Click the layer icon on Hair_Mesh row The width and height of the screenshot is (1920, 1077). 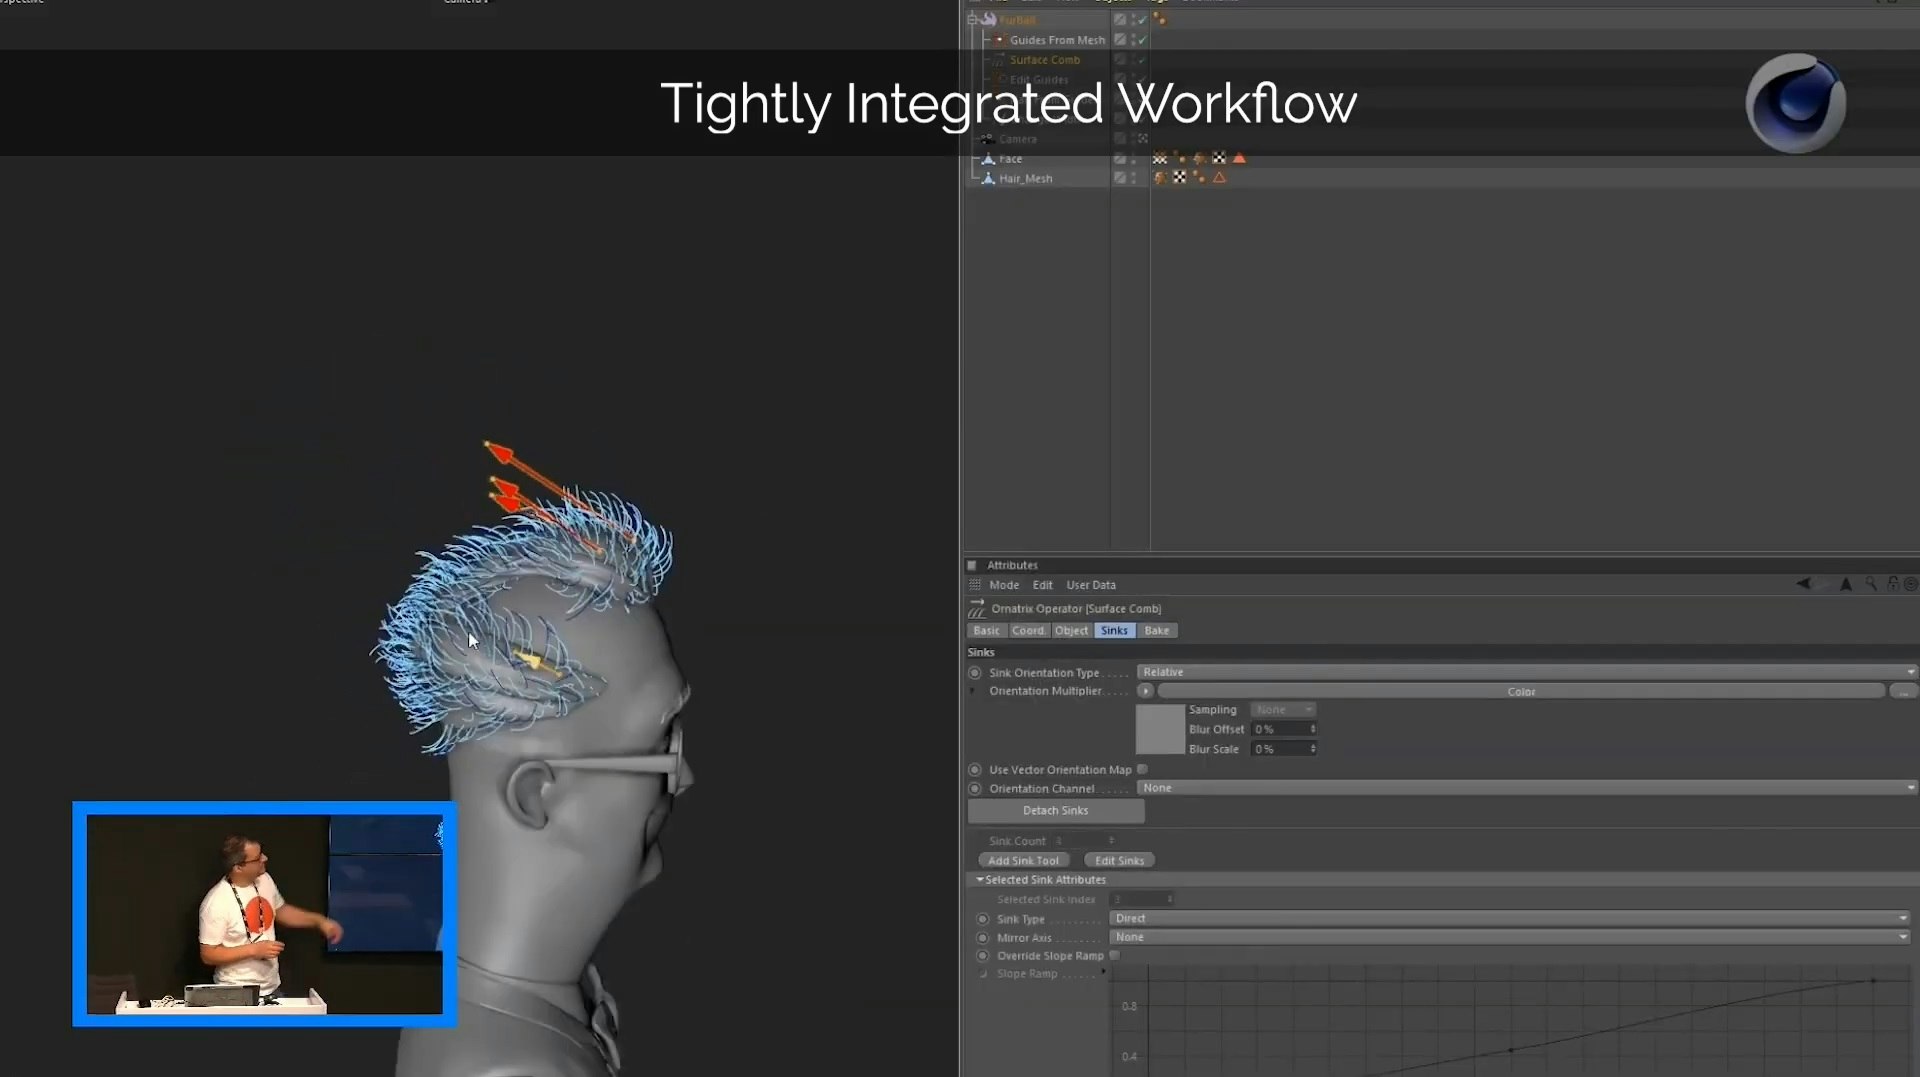[x=1120, y=178]
